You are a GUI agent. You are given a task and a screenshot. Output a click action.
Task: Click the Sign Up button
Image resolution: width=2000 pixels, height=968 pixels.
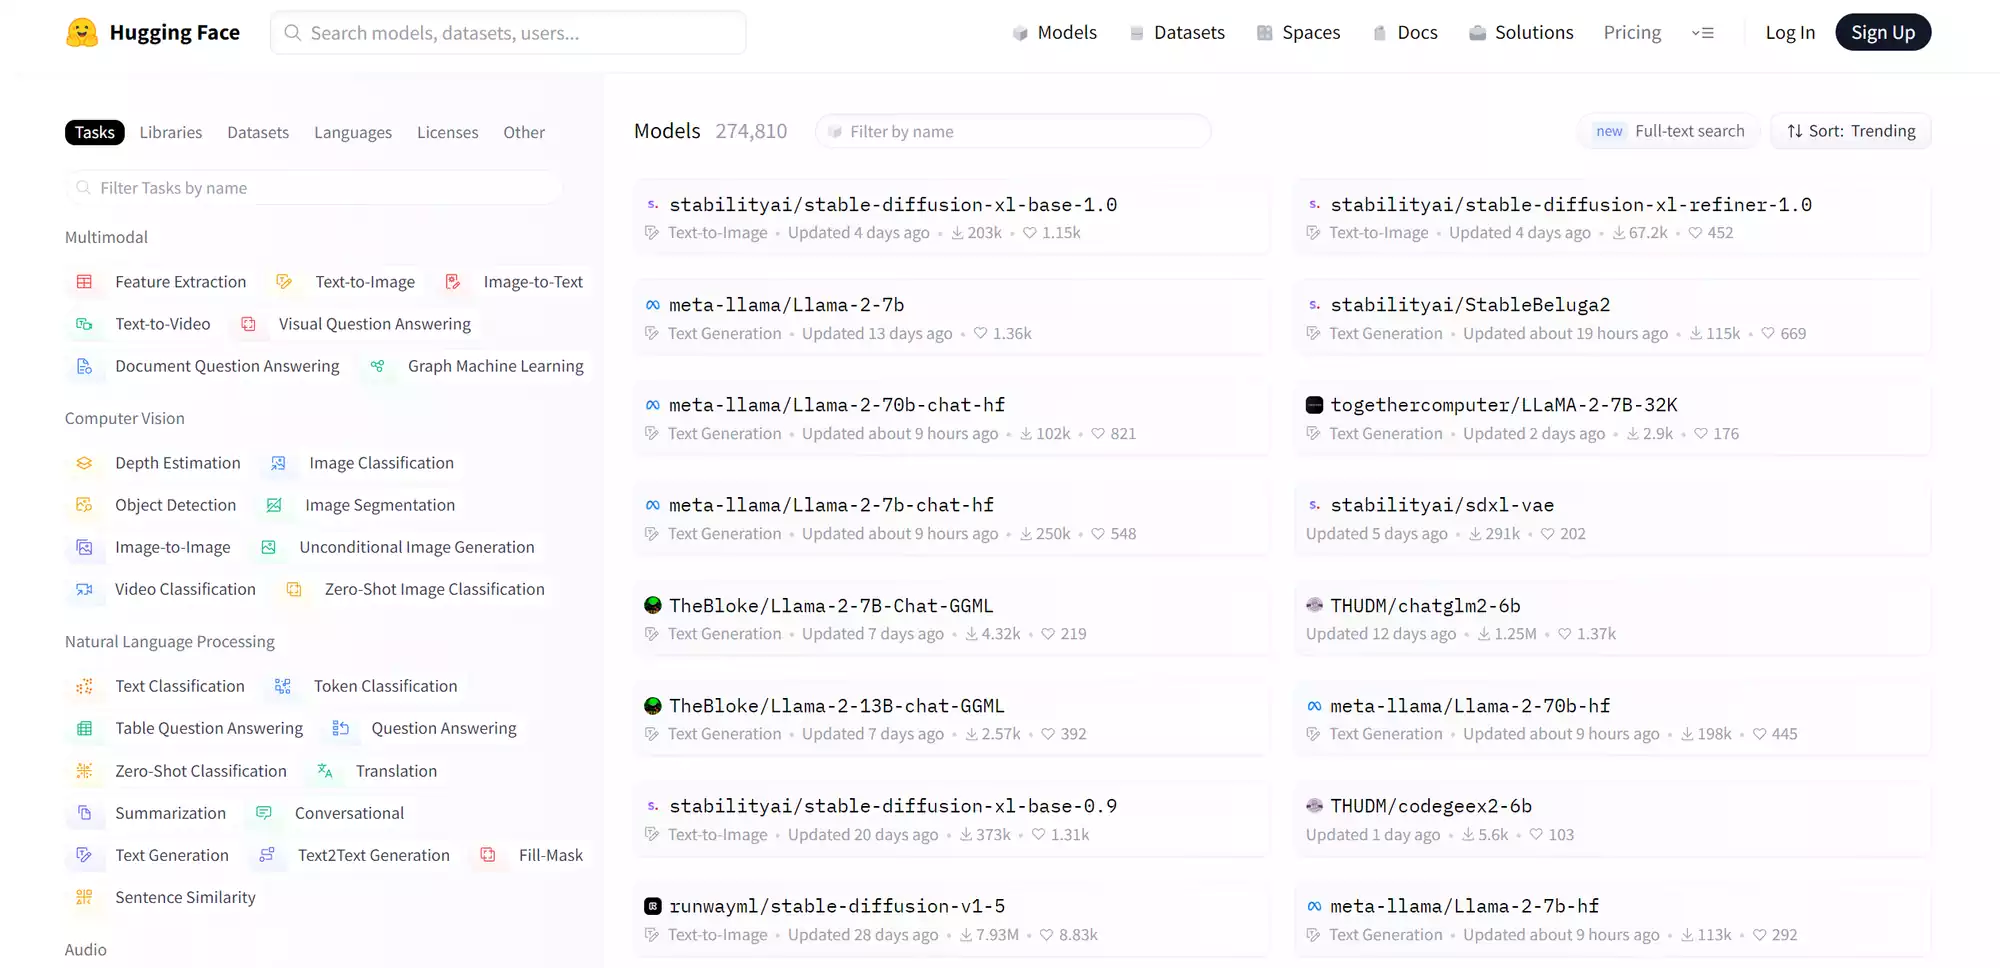1883,32
